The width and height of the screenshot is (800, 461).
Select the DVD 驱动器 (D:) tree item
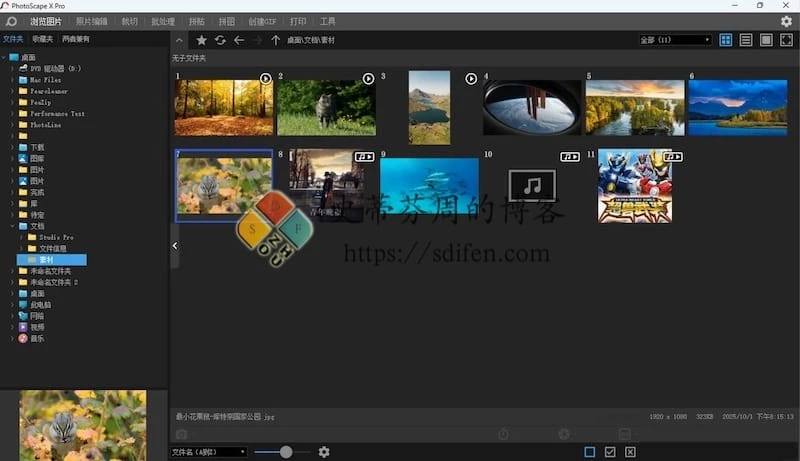pos(55,68)
